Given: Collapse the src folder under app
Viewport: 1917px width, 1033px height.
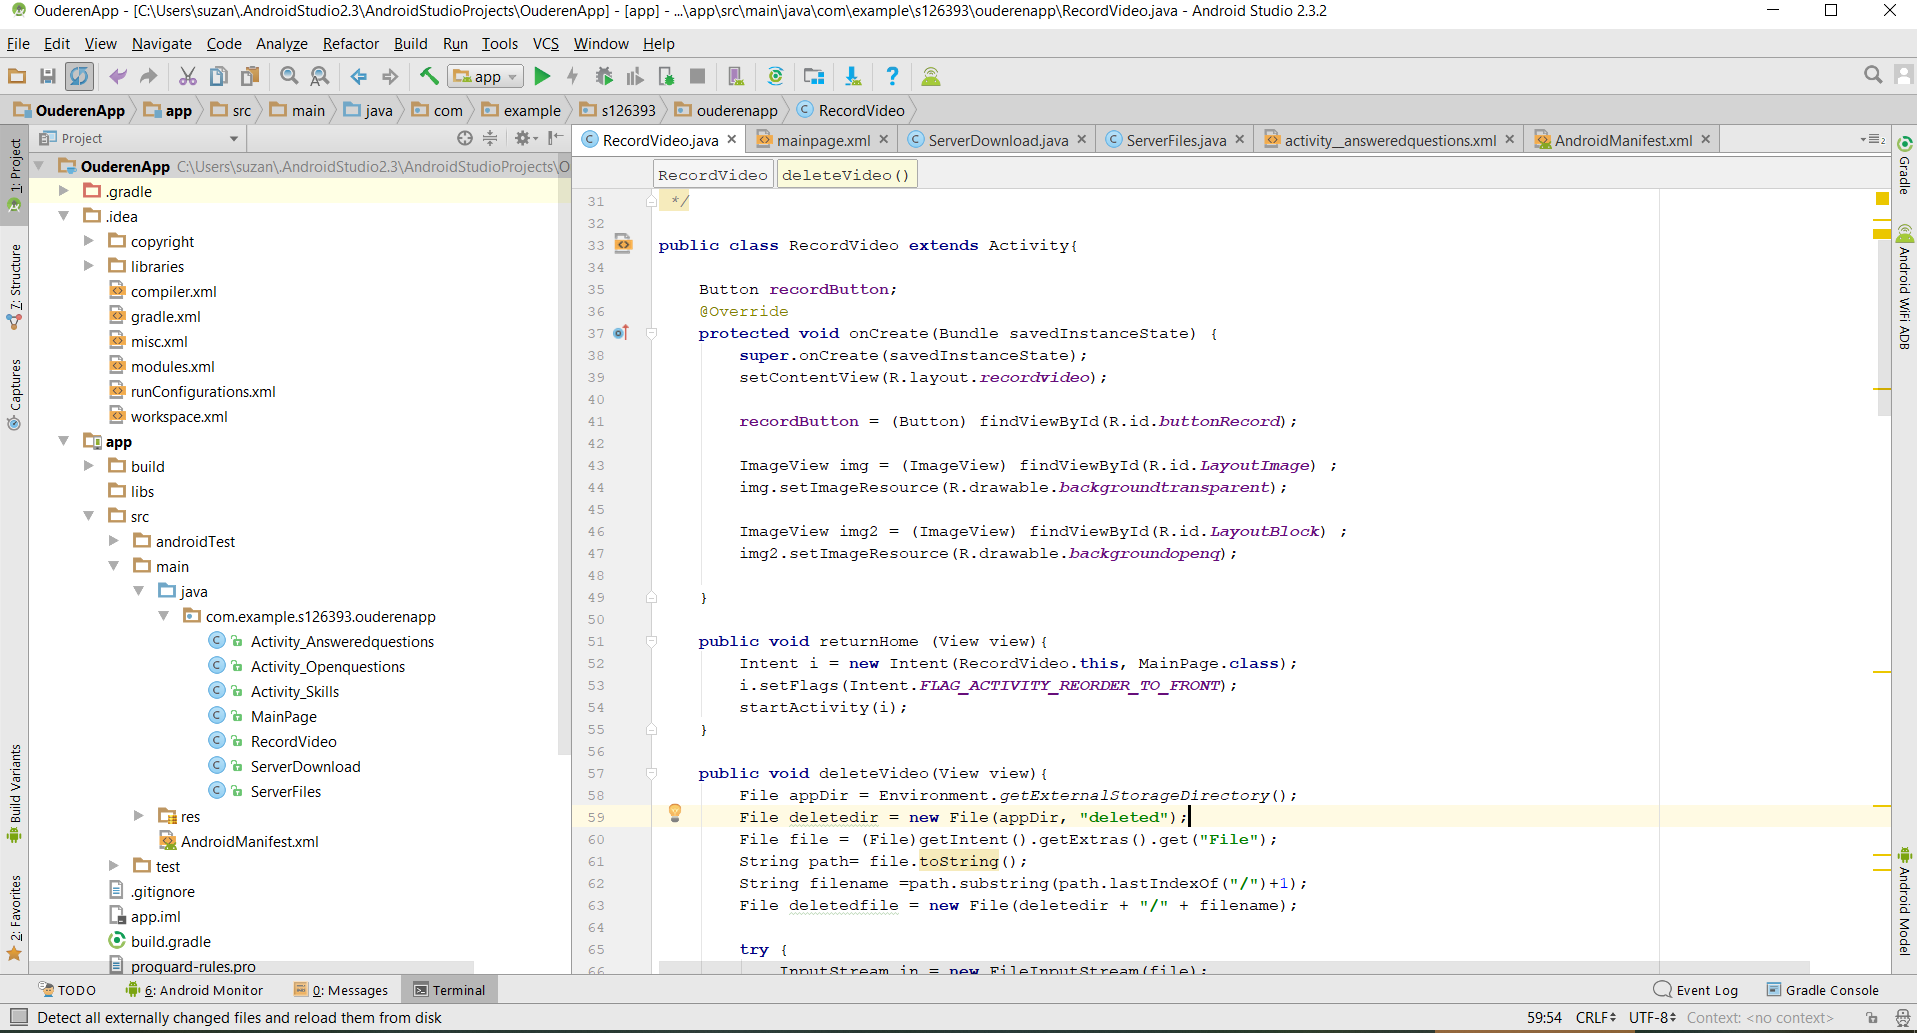Looking at the screenshot, I should 89,516.
